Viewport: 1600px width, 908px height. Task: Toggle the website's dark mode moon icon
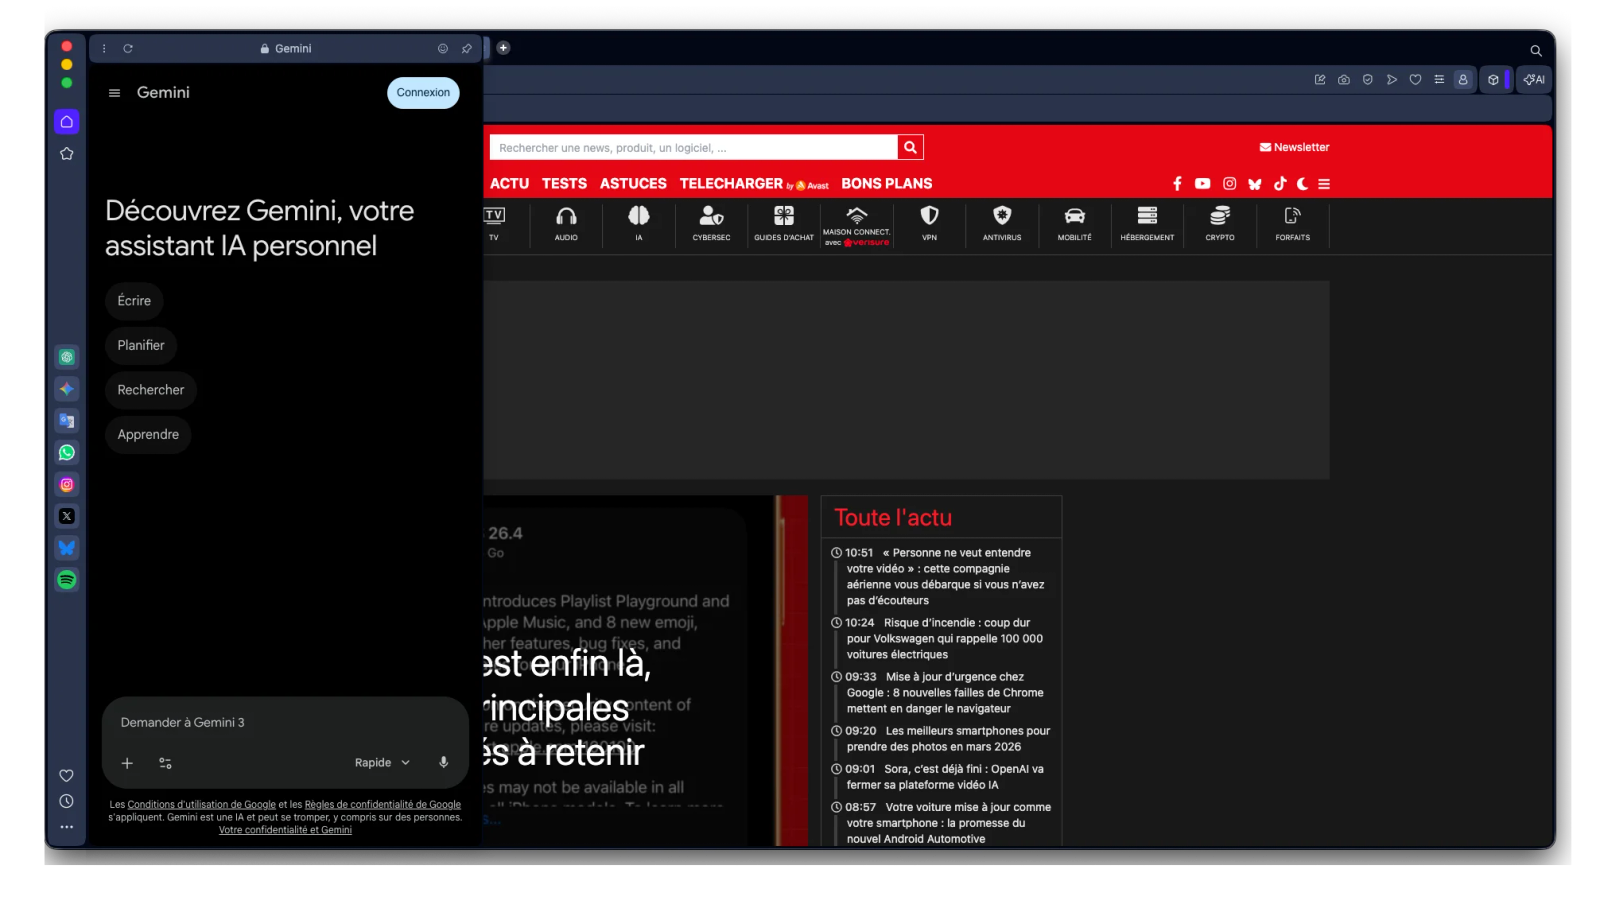coord(1302,184)
